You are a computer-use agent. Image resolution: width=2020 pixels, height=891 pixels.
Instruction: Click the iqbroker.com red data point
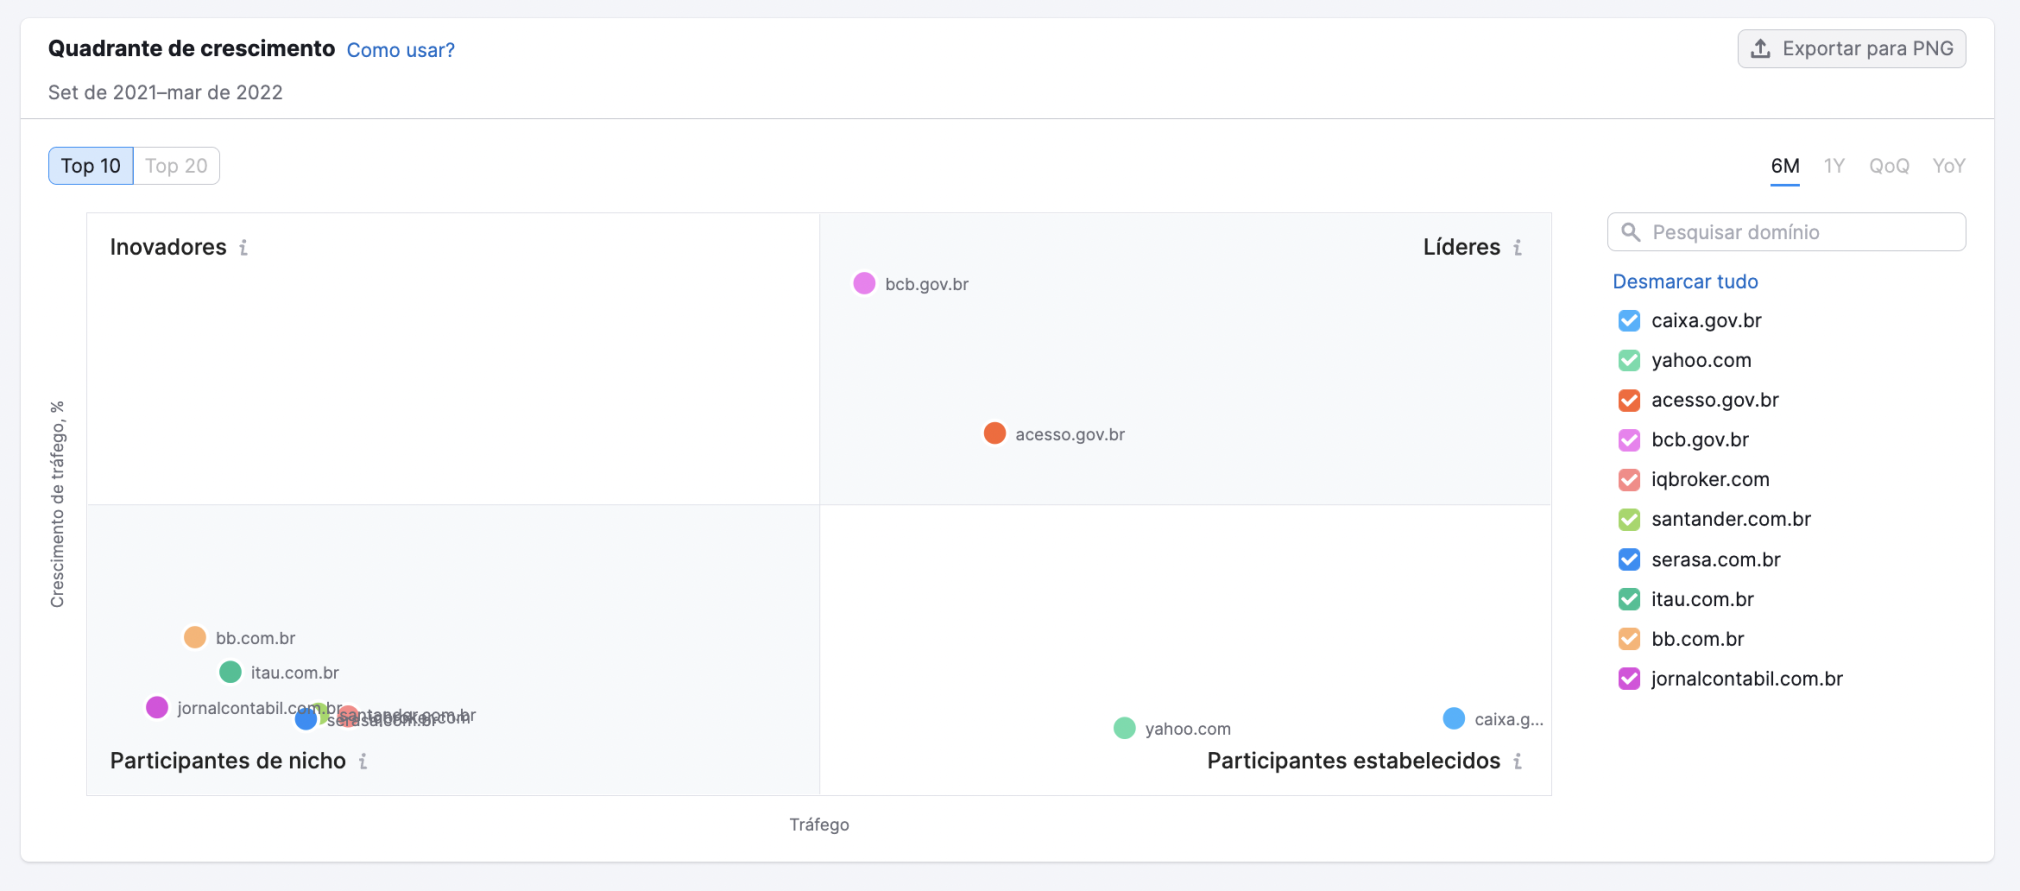tap(349, 716)
